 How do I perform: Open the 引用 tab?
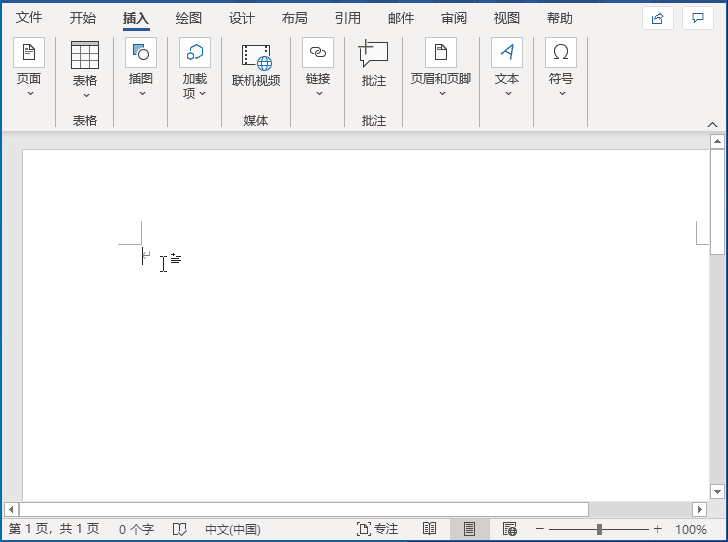pyautogui.click(x=348, y=18)
